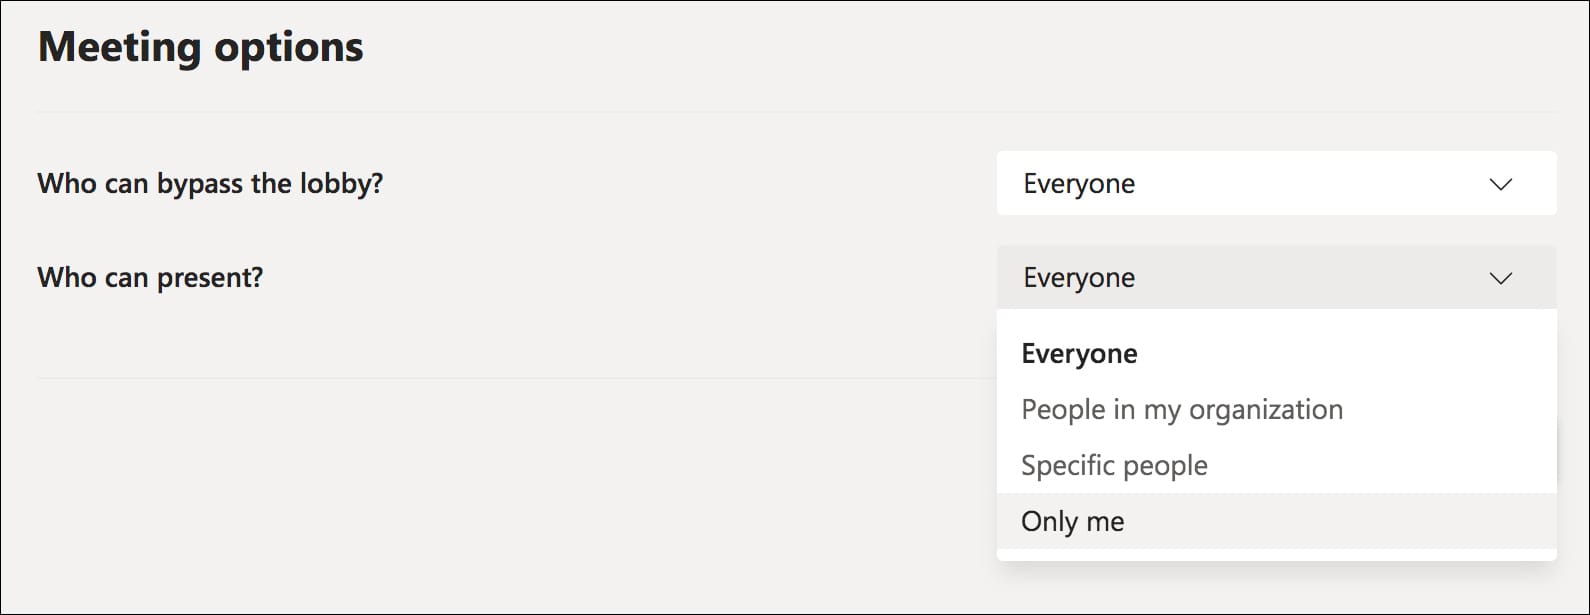
Task: Close the presenter list using its down arrow
Action: (1500, 278)
